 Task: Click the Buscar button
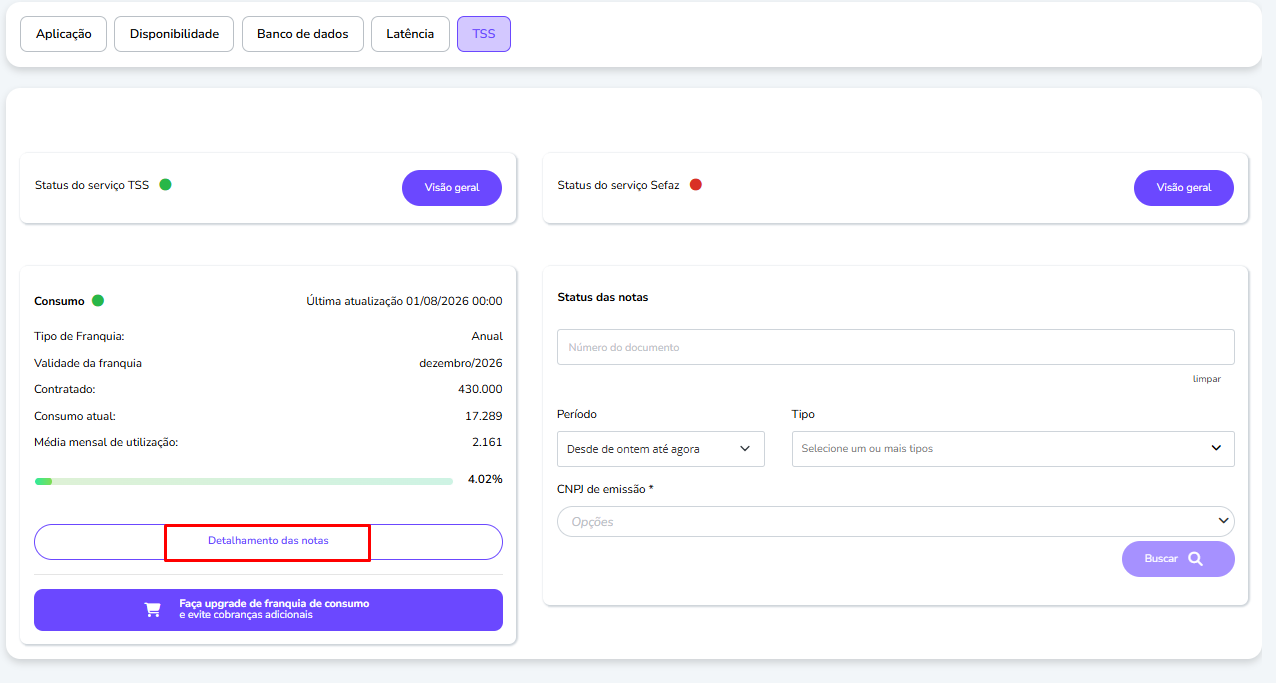click(1178, 559)
